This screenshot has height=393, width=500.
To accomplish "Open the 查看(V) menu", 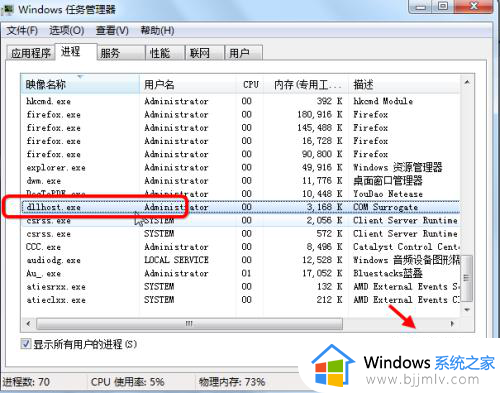I will (112, 31).
